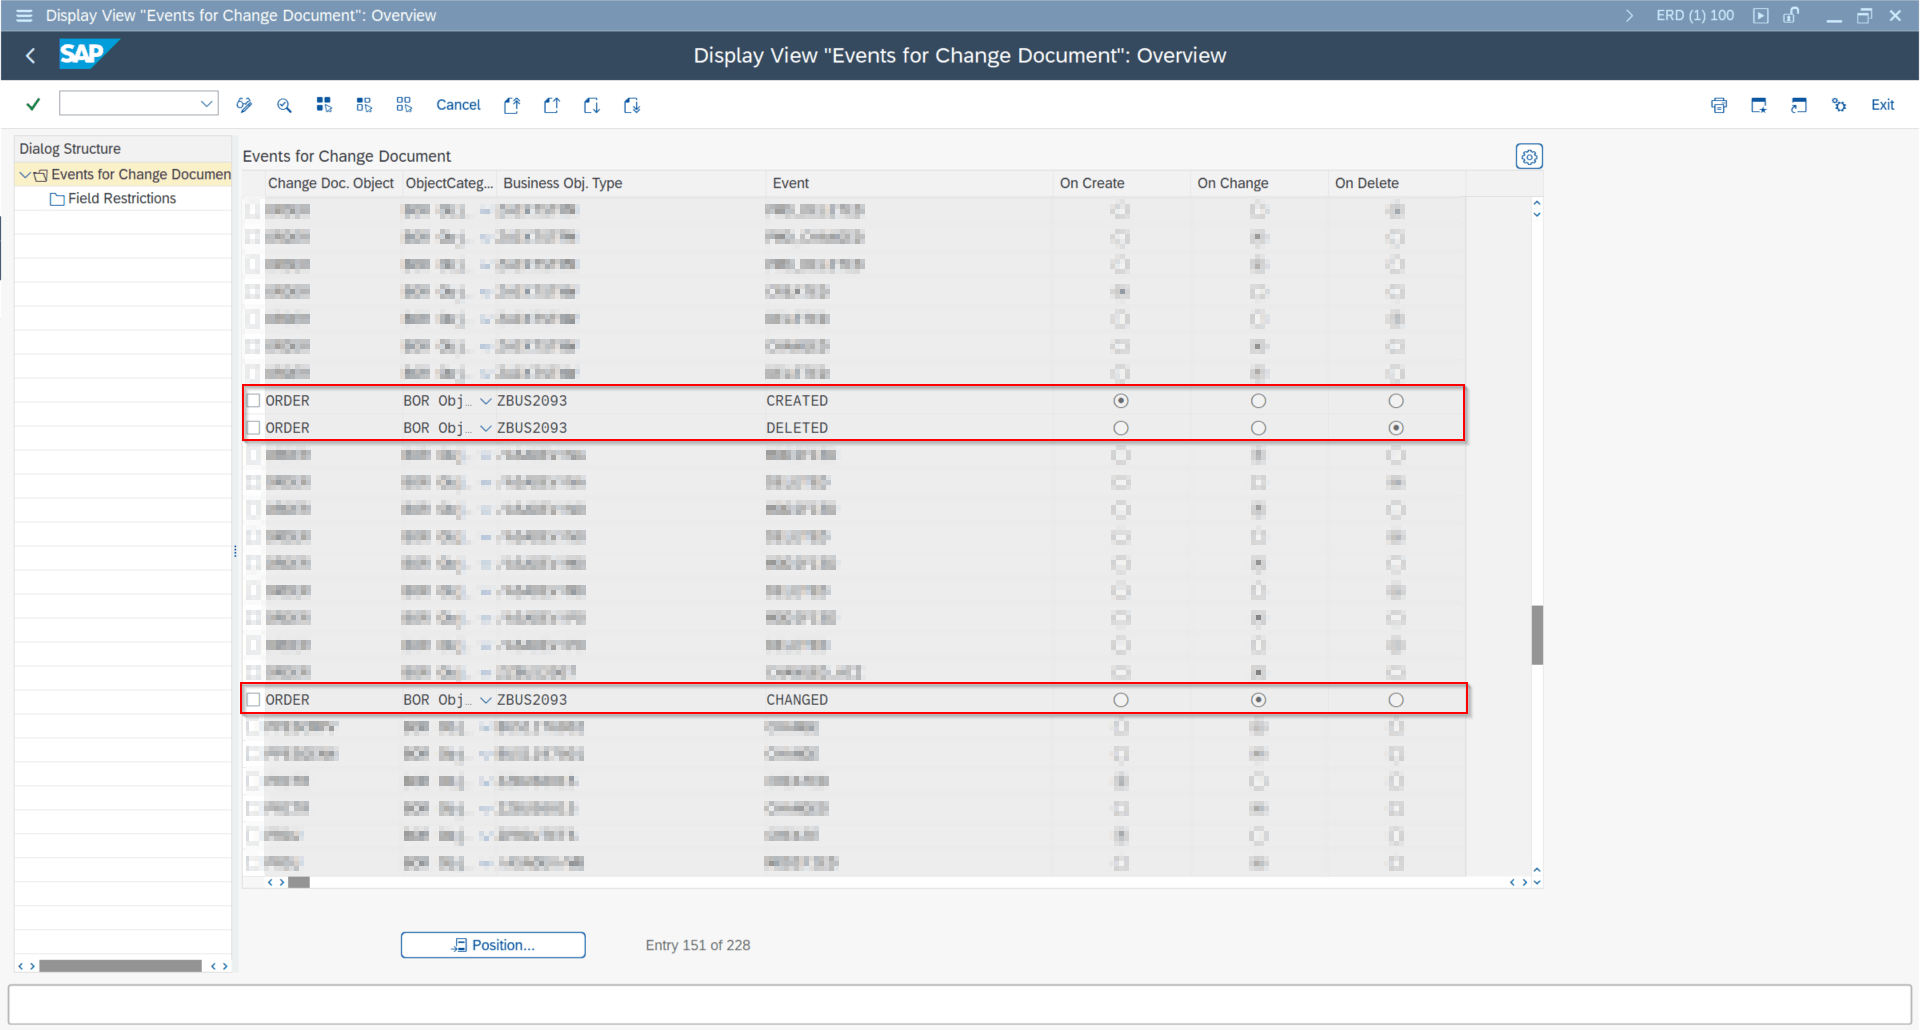Image resolution: width=1920 pixels, height=1030 pixels.
Task: Click the ERD (1) 100 system label
Action: point(1695,15)
